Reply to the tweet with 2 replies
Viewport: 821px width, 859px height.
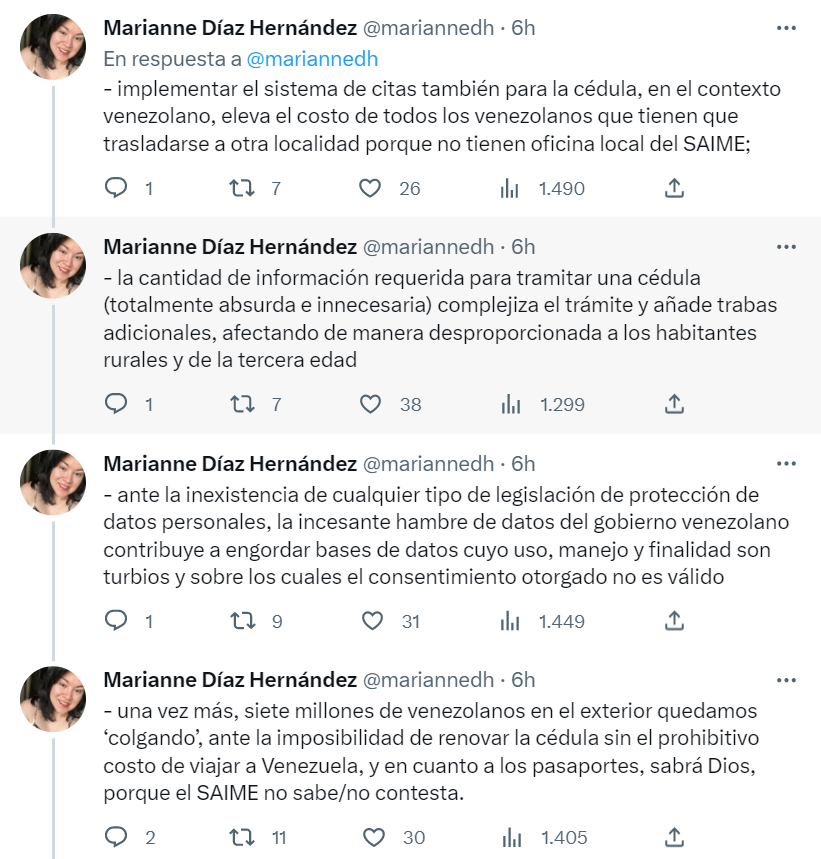point(116,838)
